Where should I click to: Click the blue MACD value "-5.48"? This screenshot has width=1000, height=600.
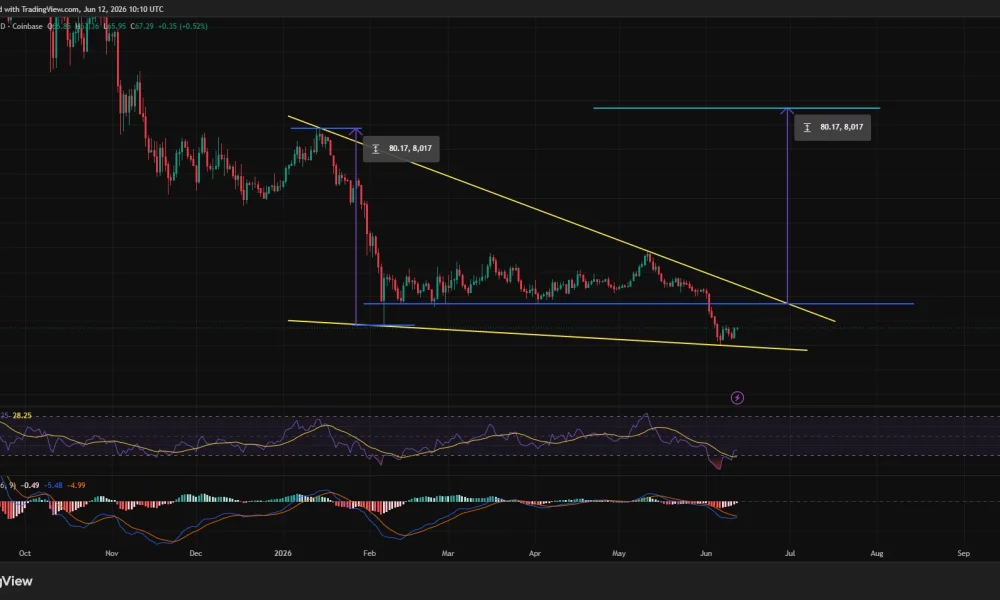[x=54, y=485]
